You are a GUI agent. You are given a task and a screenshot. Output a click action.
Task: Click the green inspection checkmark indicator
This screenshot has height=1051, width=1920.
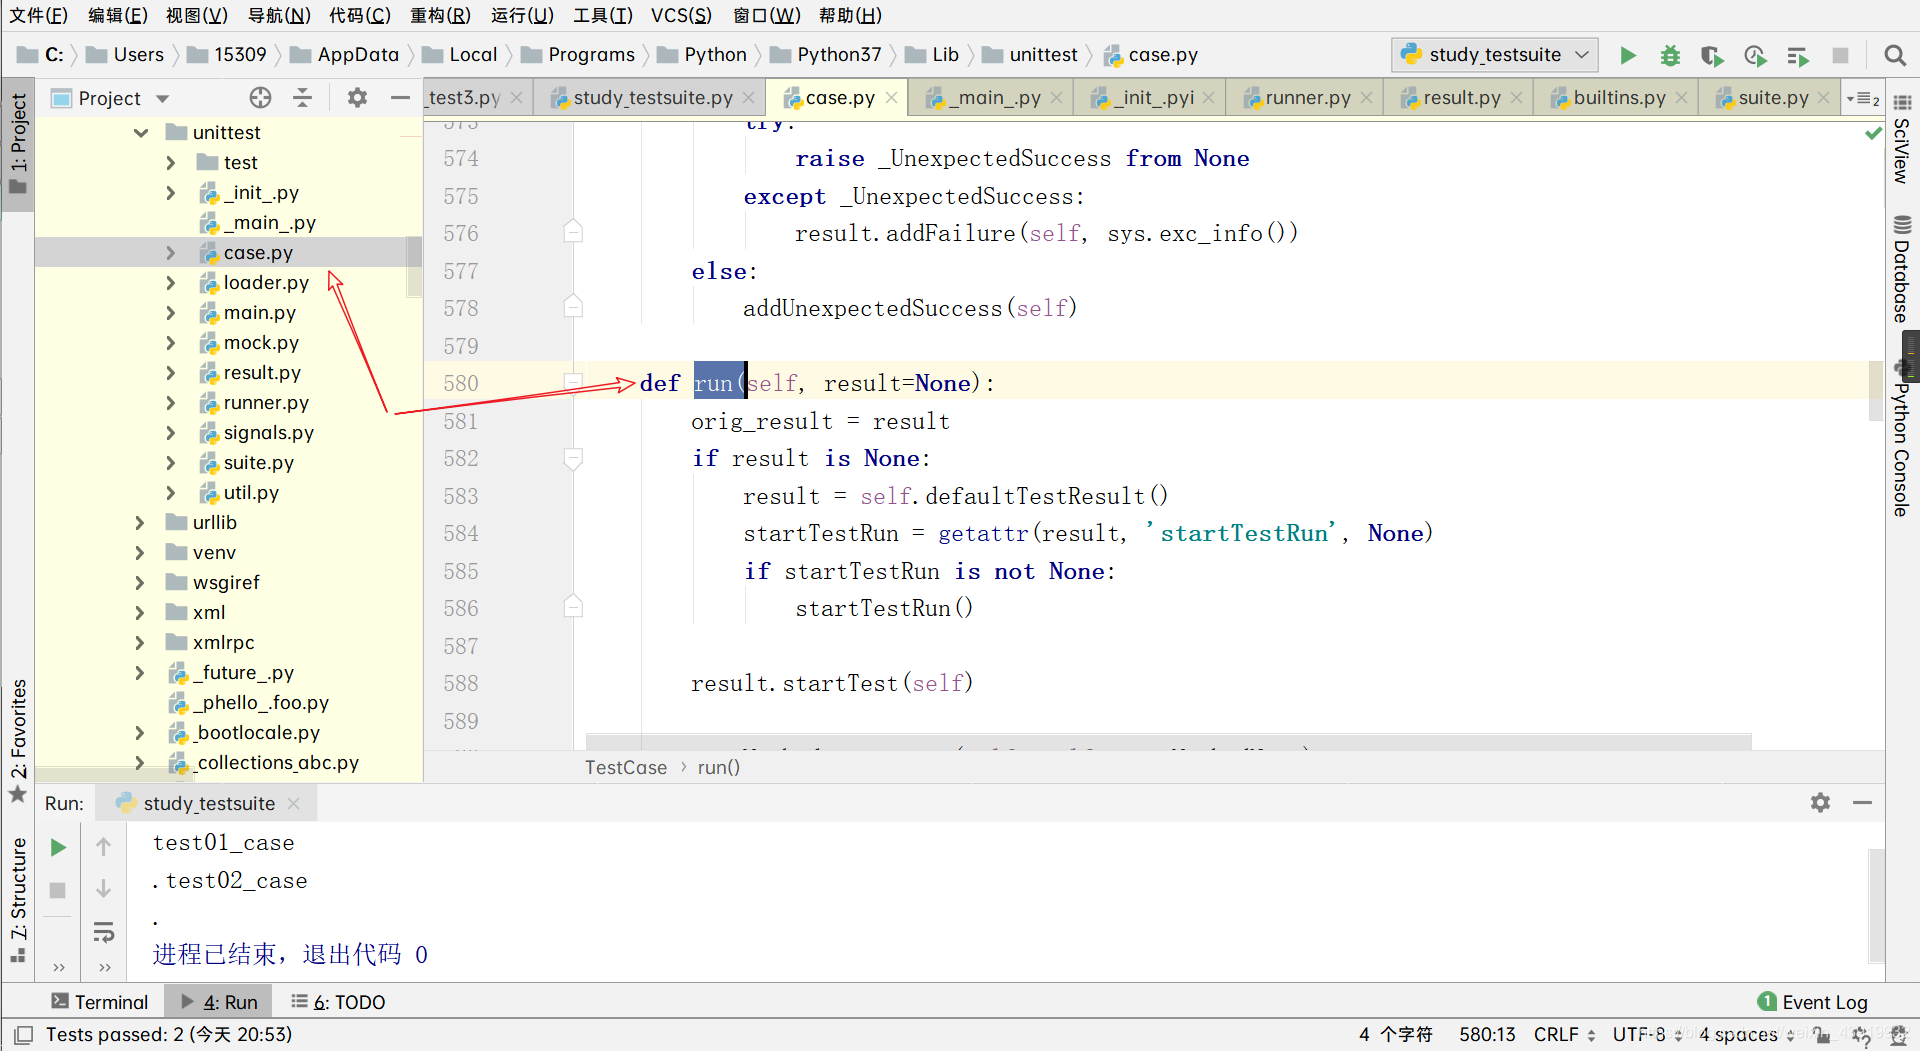tap(1873, 133)
